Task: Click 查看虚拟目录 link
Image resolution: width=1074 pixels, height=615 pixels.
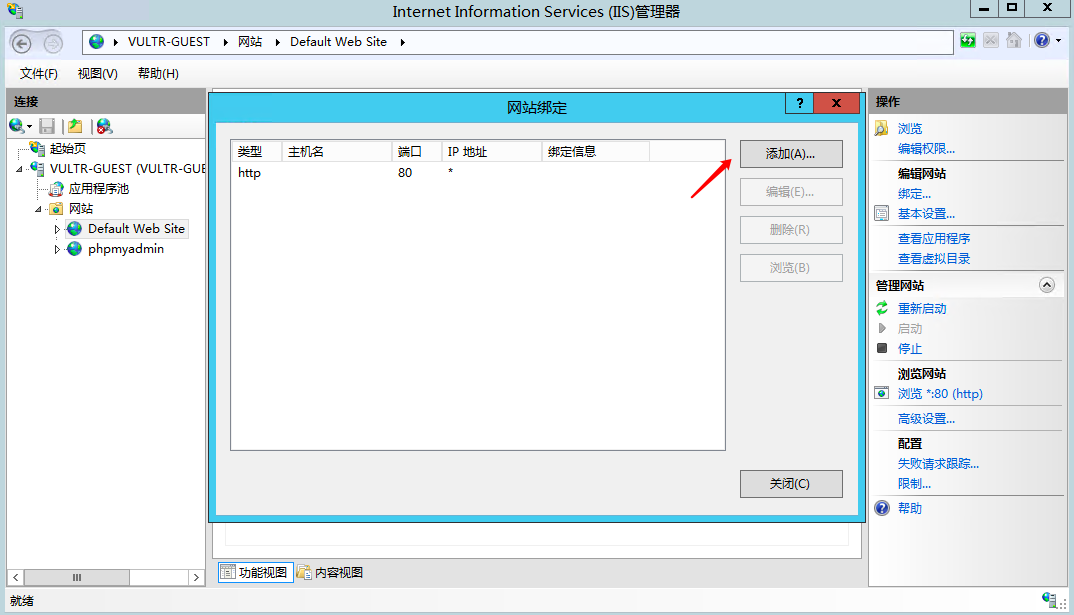Action: [934, 258]
